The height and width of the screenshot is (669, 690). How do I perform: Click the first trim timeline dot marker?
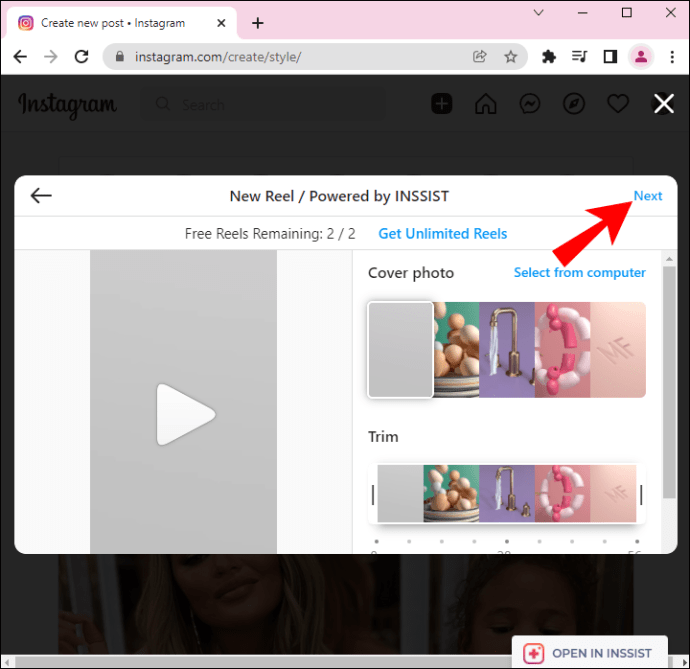point(377,541)
